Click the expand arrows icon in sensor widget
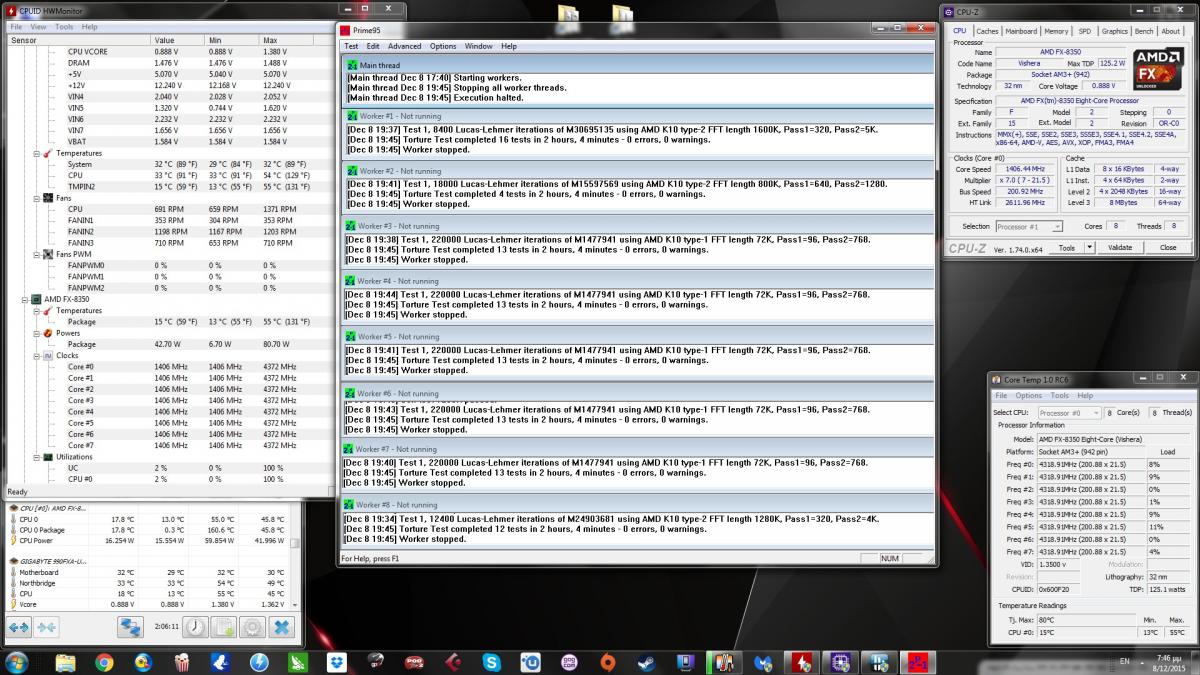Screen dimensions: 1200x675 pos(18,627)
